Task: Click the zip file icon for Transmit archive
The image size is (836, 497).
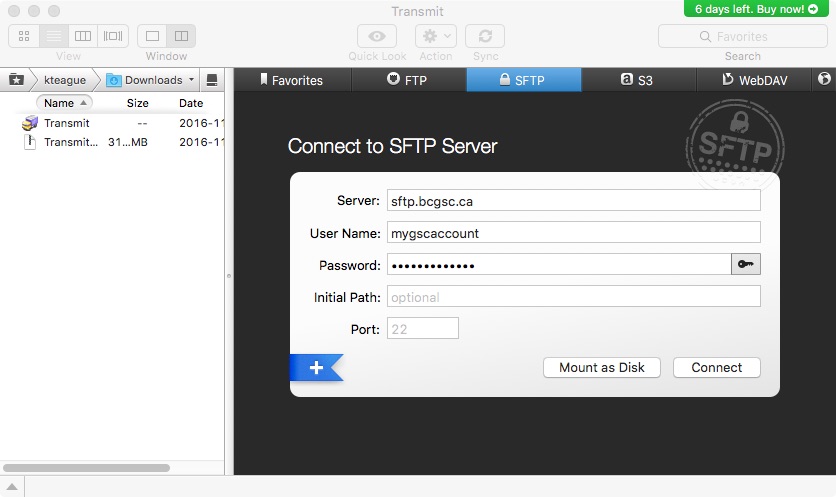Action: tap(30, 142)
